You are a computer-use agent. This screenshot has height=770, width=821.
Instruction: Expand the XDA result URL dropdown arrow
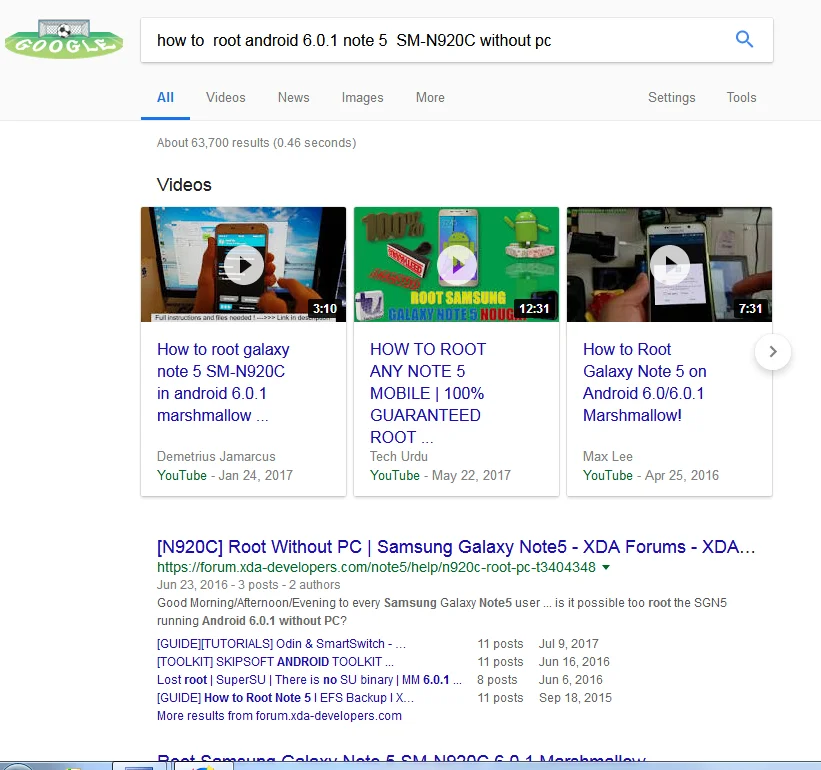[x=606, y=567]
